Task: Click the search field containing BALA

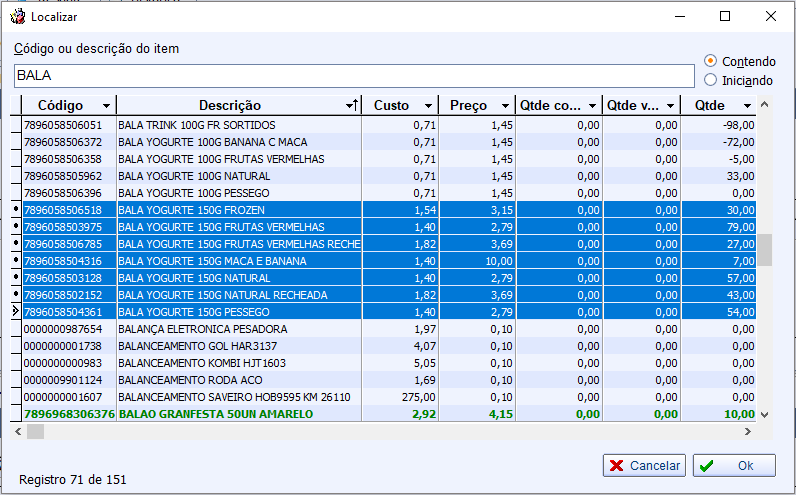Action: [x=353, y=76]
